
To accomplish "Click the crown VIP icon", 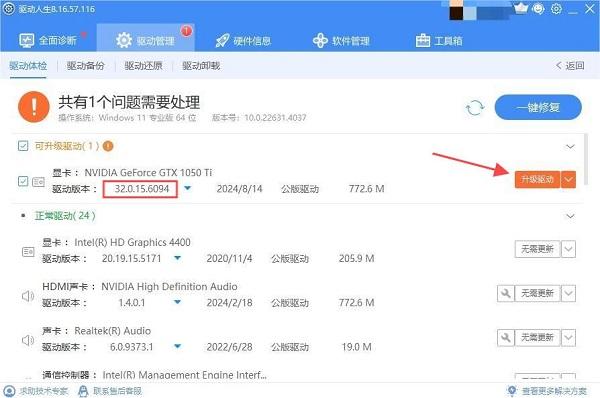I will tap(521, 8).
